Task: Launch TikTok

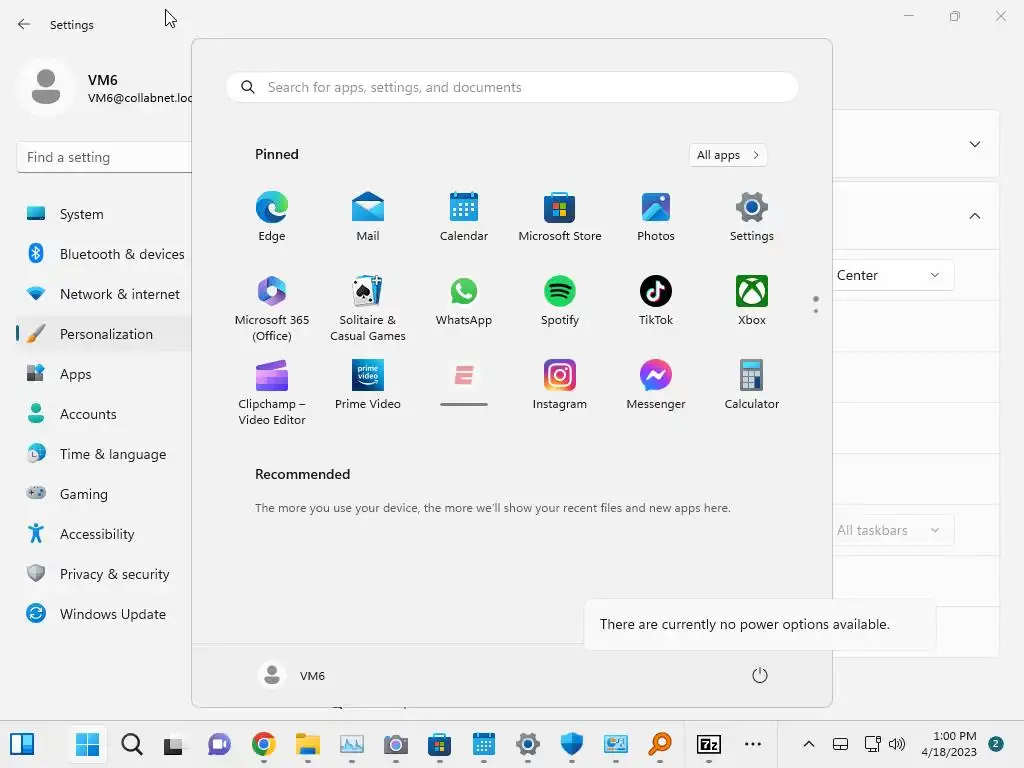Action: click(656, 301)
